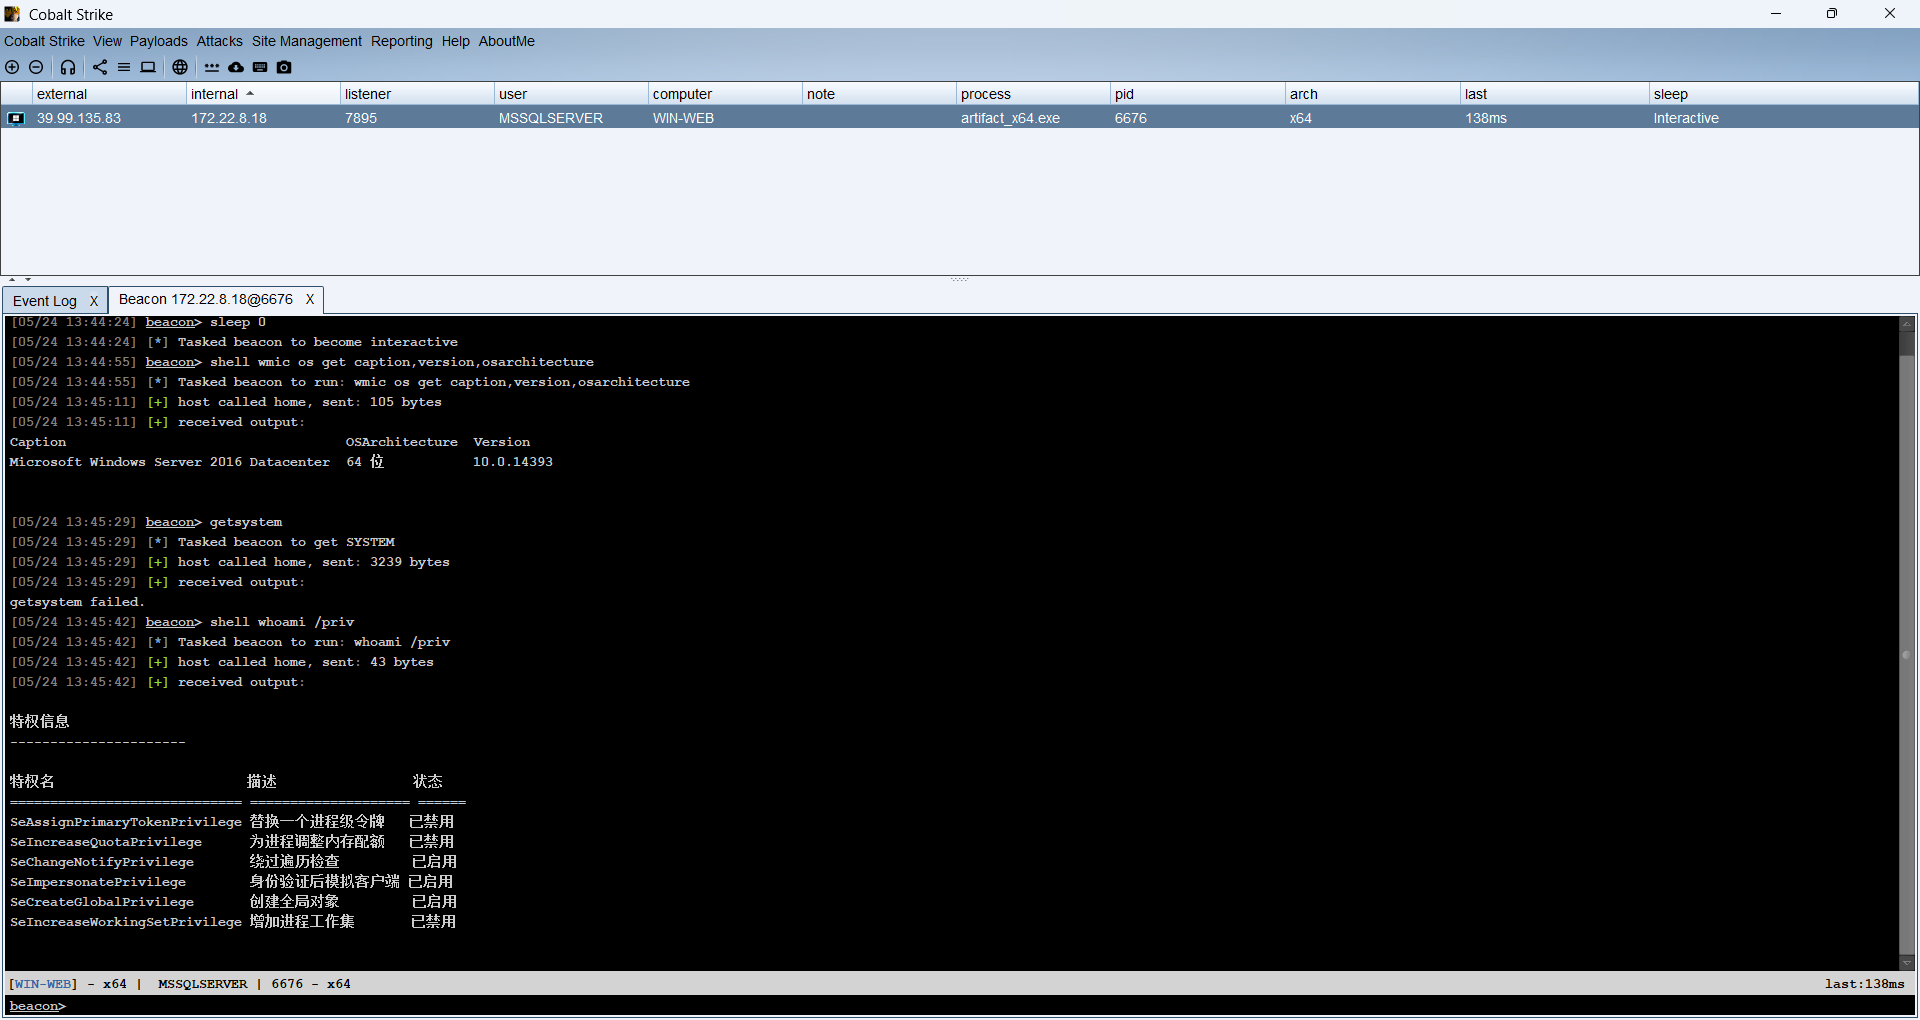Close the Event Log tab
The height and width of the screenshot is (1020, 1920).
pos(94,301)
